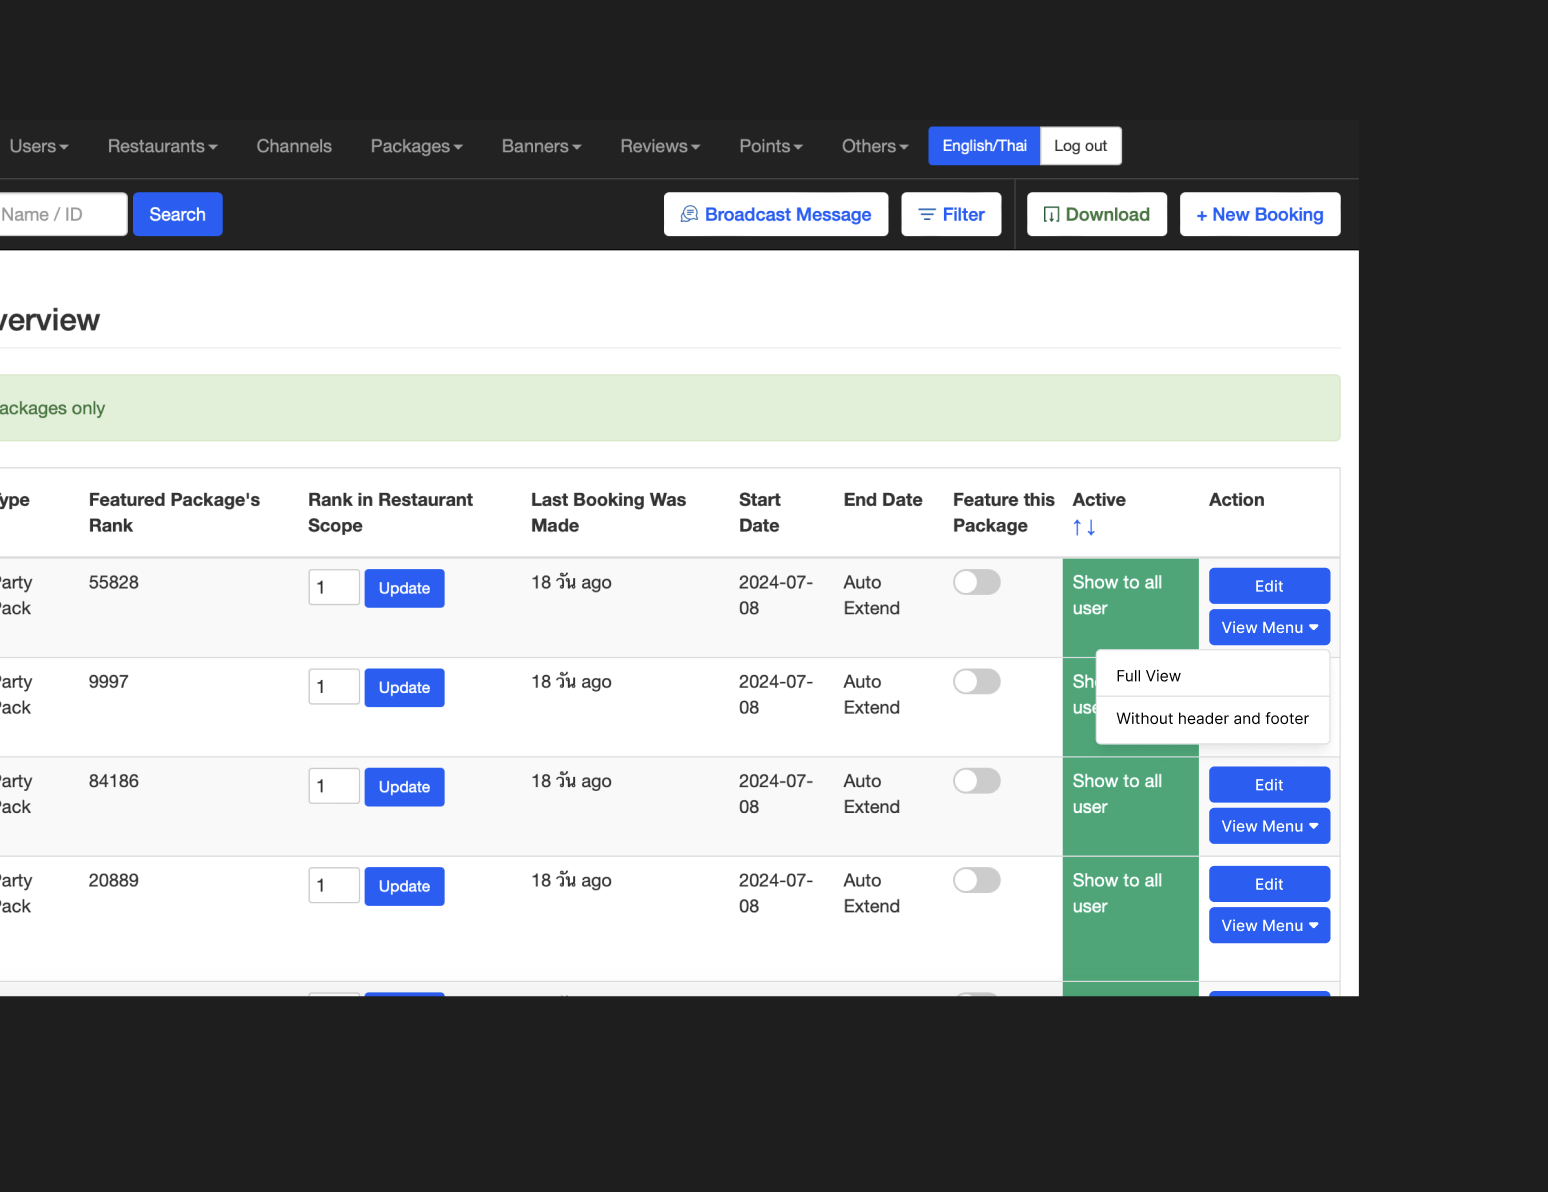Open the Packages dropdown in navbar

pyautogui.click(x=416, y=146)
